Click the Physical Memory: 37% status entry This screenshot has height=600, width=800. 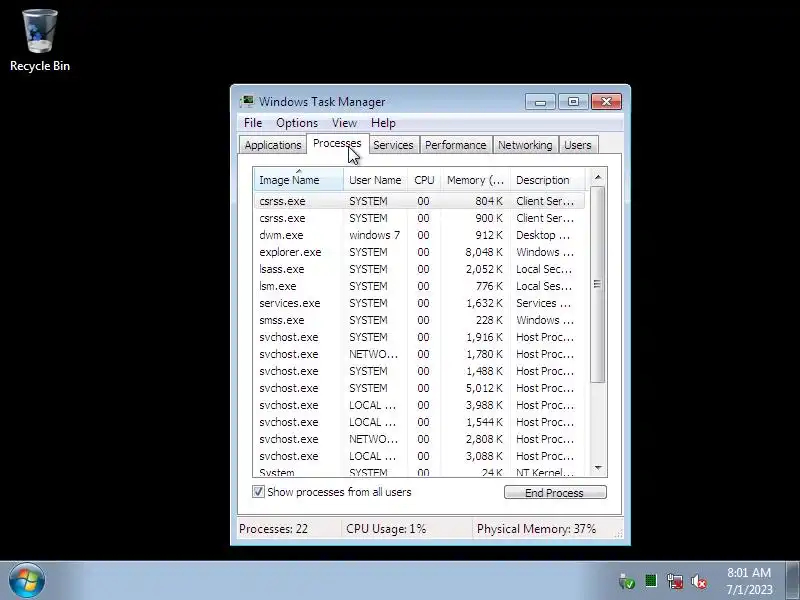536,529
